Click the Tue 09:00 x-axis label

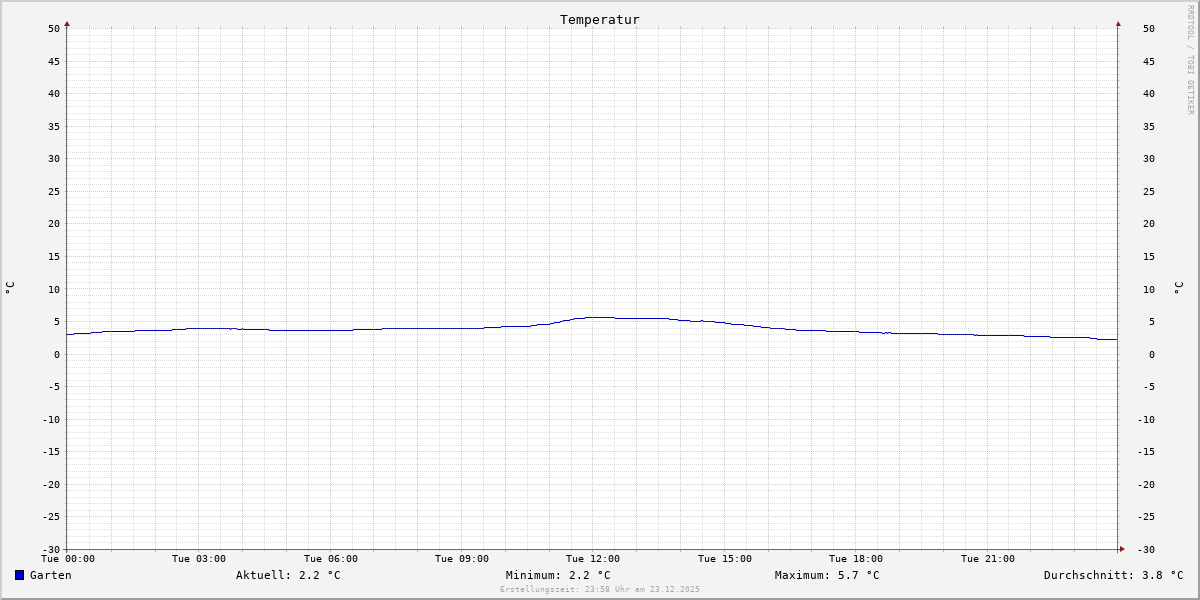pyautogui.click(x=462, y=559)
